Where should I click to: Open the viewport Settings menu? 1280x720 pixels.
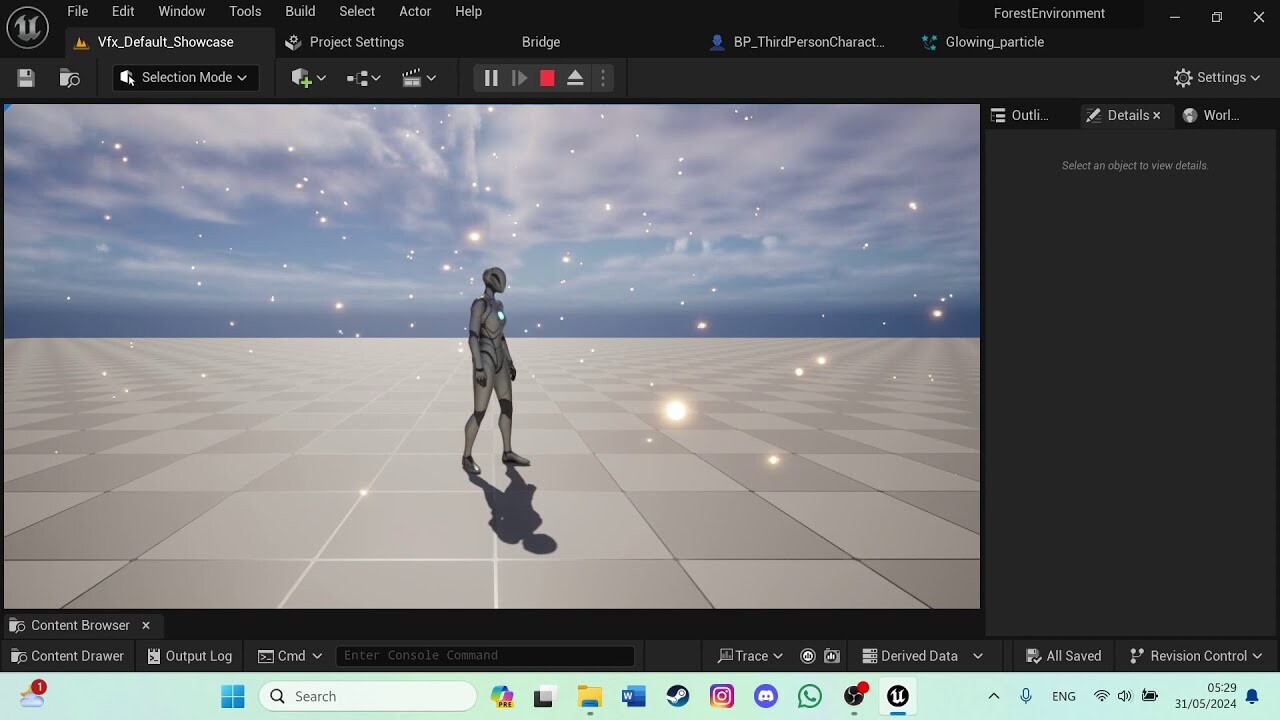pos(1217,77)
